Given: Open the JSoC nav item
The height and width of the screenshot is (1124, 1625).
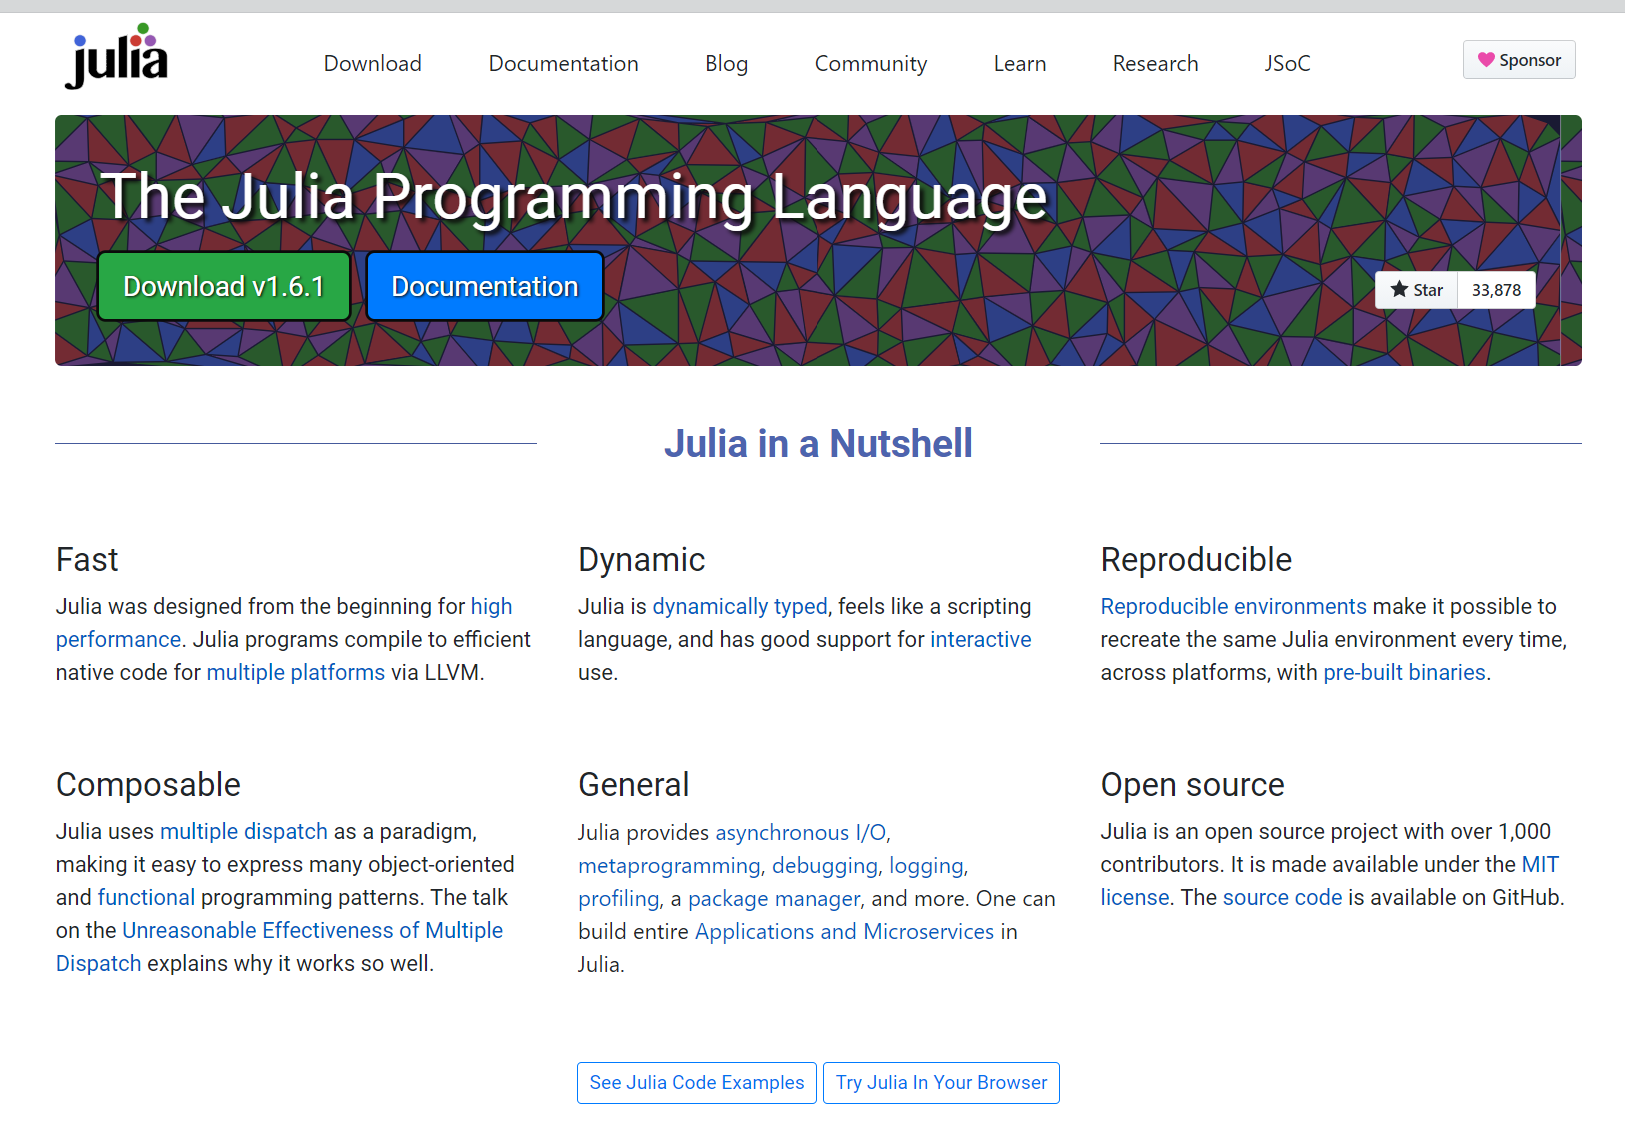Looking at the screenshot, I should click(1287, 64).
